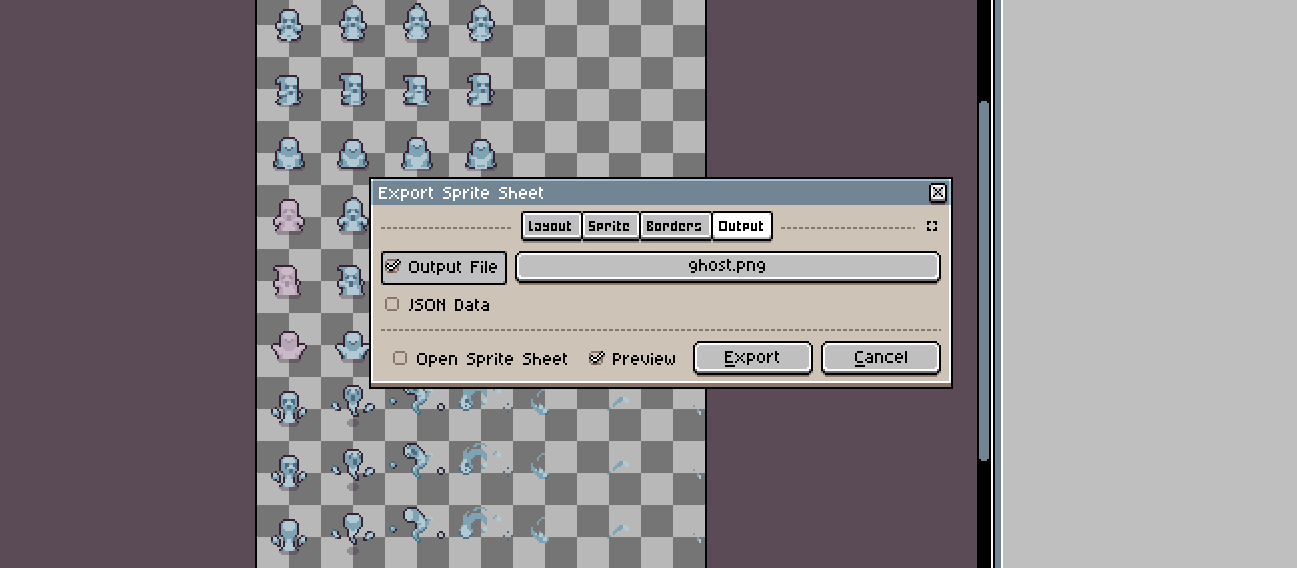Screen dimensions: 1297x568
Task: Click the Export button
Action: click(752, 358)
